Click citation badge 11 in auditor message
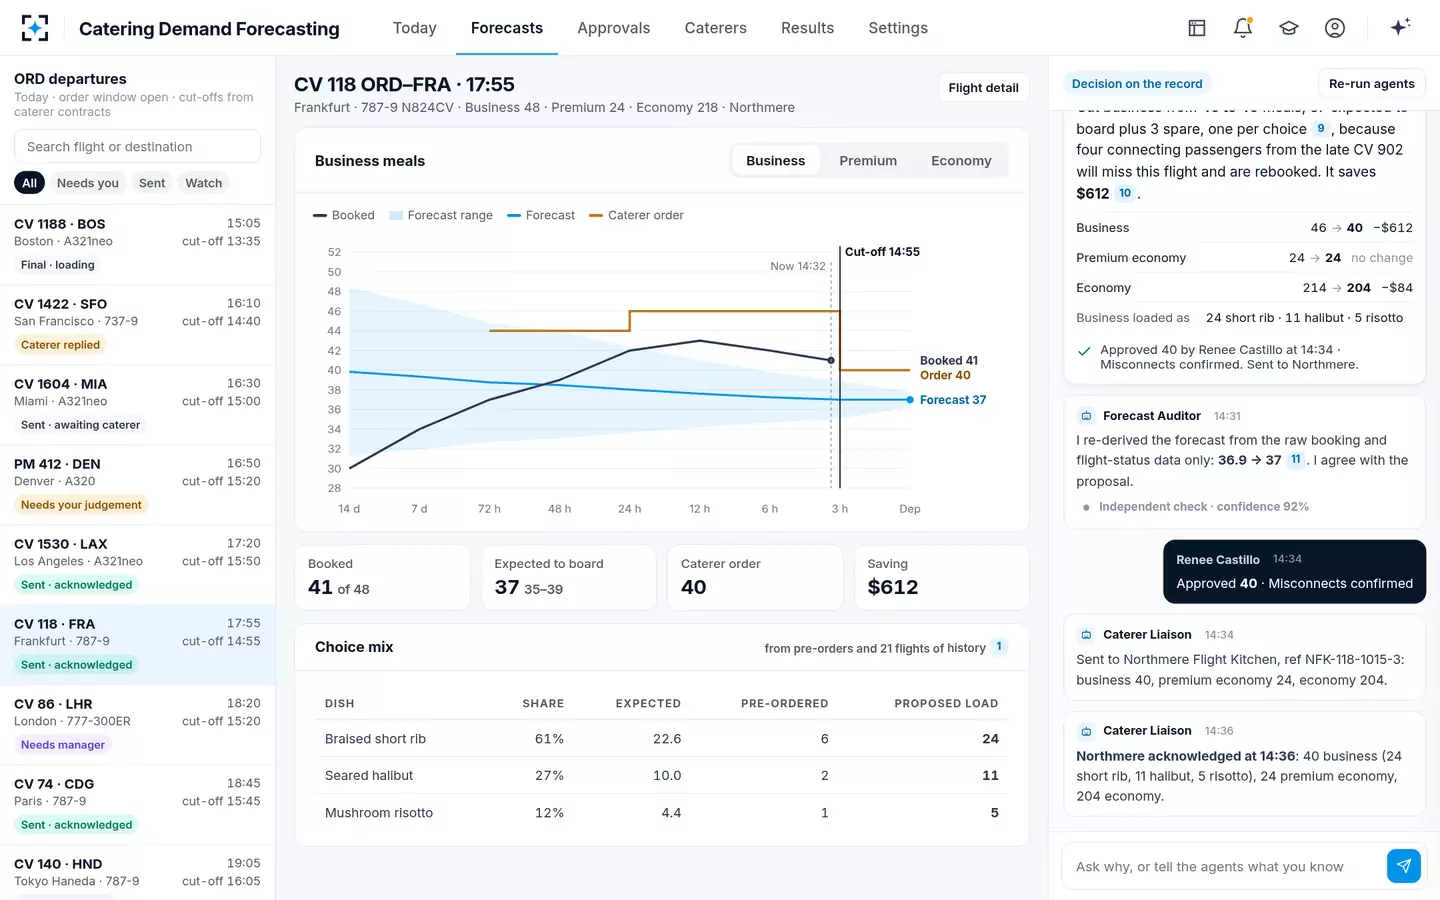Screen dimensions: 1440x900 coord(1296,460)
